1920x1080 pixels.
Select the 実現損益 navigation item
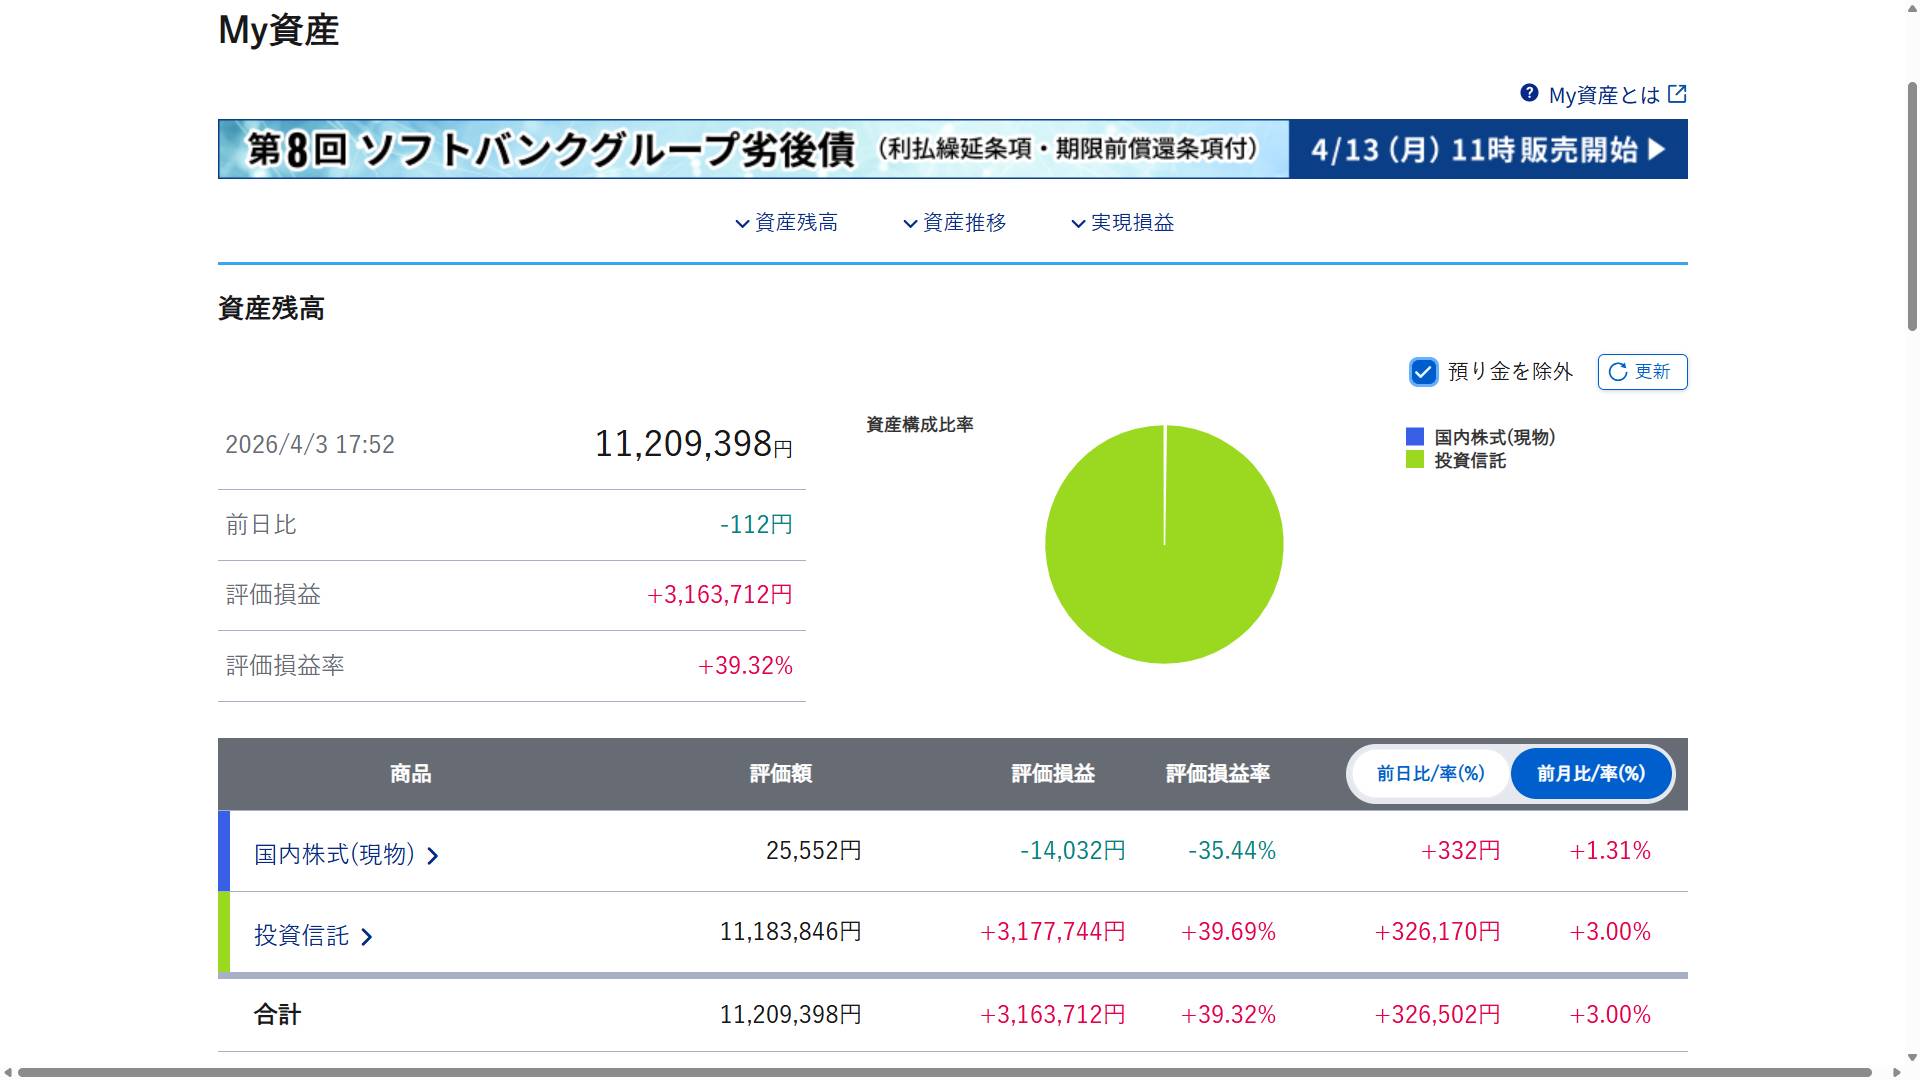coord(1132,223)
